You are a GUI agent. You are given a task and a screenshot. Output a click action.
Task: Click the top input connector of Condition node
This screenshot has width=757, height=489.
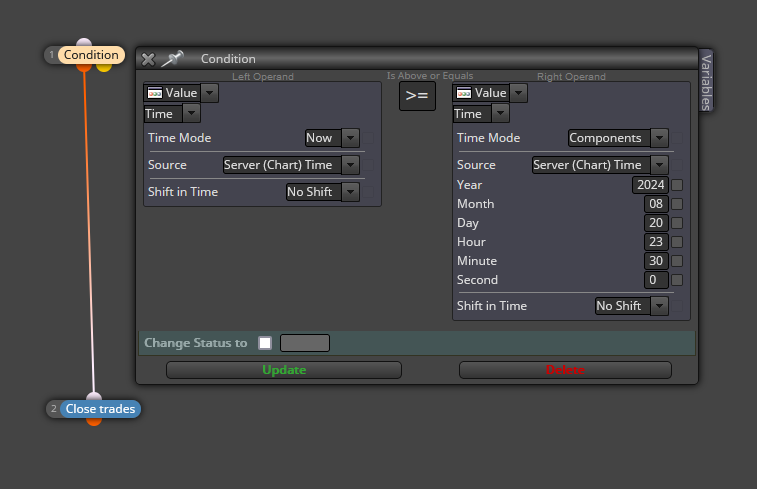click(84, 42)
